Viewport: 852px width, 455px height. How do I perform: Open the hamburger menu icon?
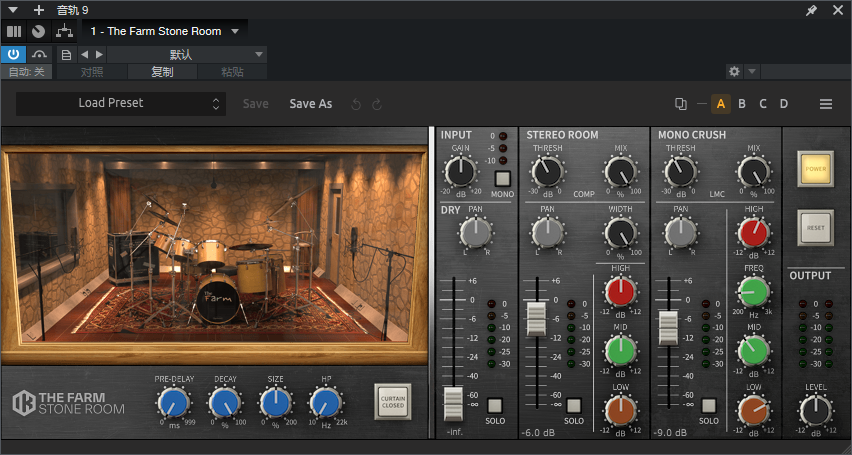click(x=826, y=104)
